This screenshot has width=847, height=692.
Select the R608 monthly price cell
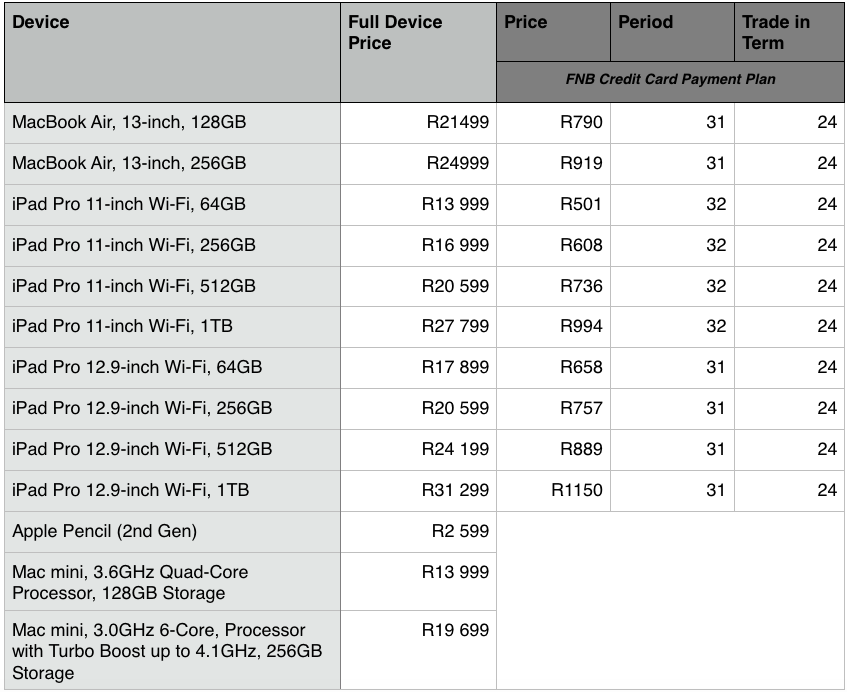click(x=581, y=245)
